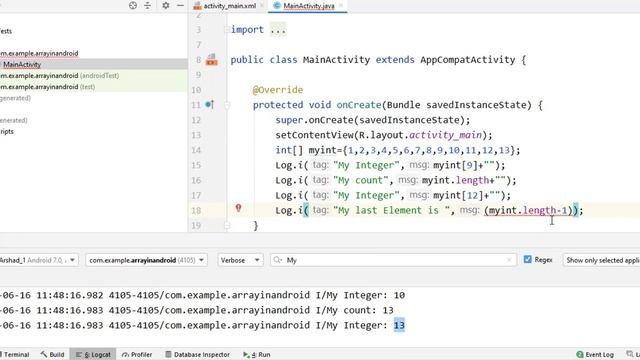Open the Build tool window
This screenshot has height=360, width=640.
pos(53,354)
